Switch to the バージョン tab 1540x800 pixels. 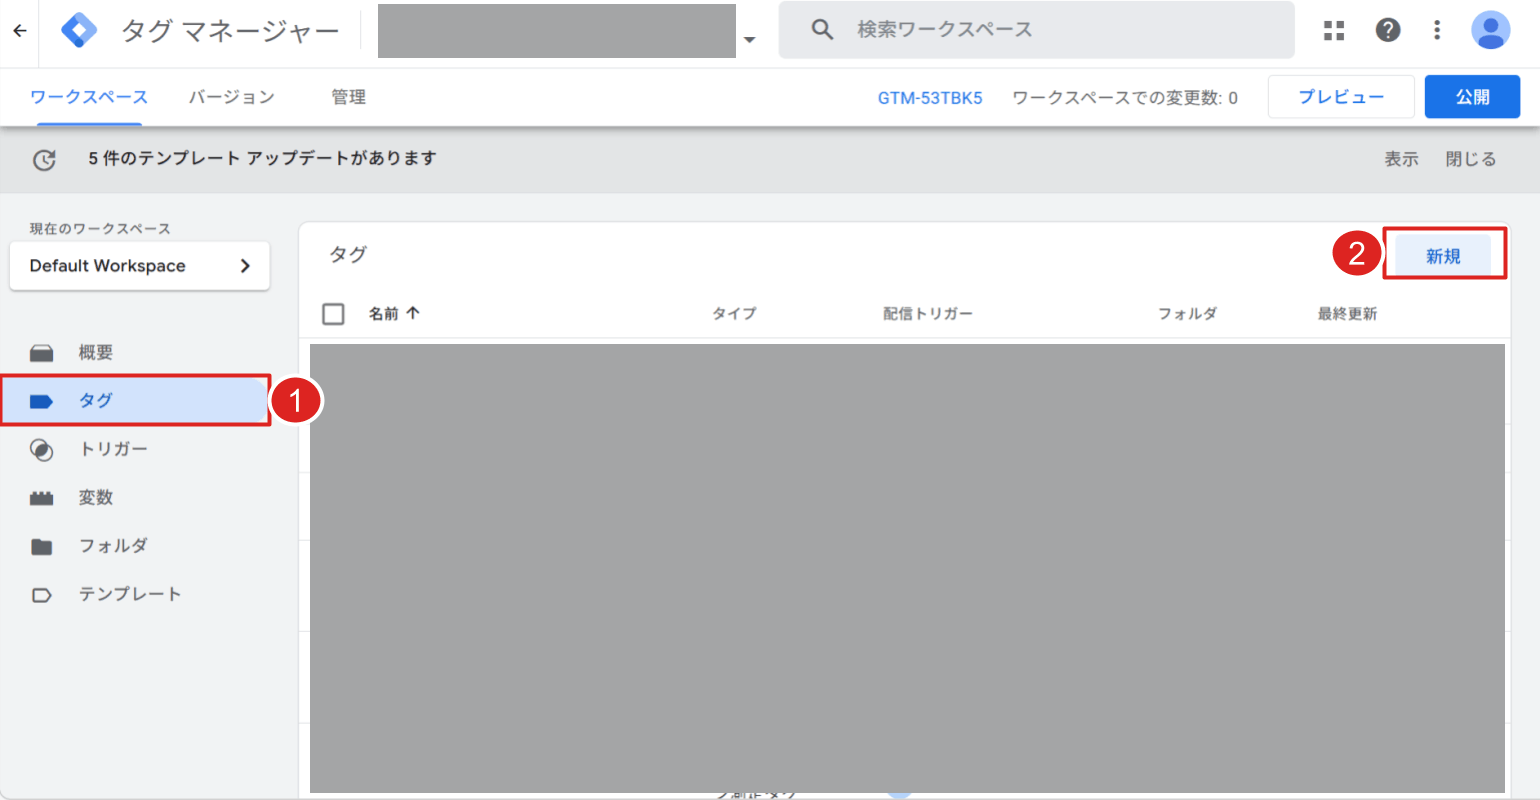click(x=231, y=97)
